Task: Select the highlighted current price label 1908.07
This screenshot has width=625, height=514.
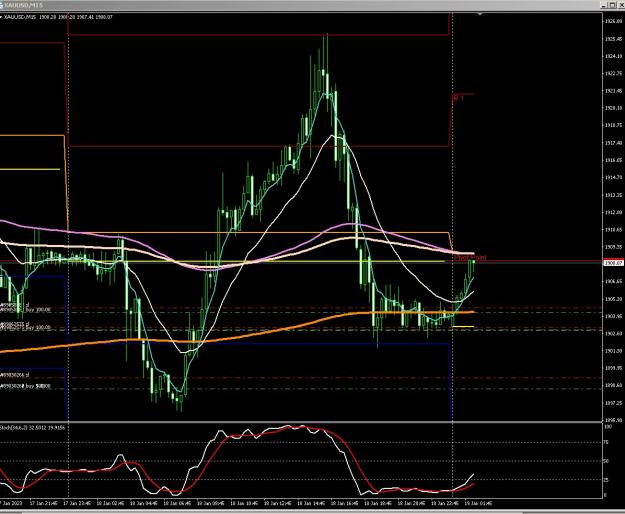Action: tap(613, 263)
